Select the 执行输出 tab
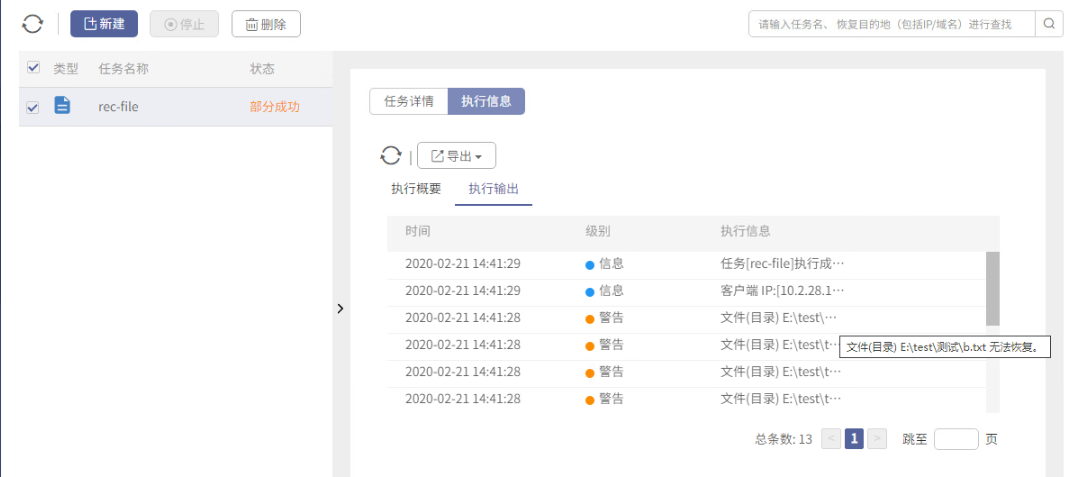1070x477 pixels. pyautogui.click(x=493, y=189)
